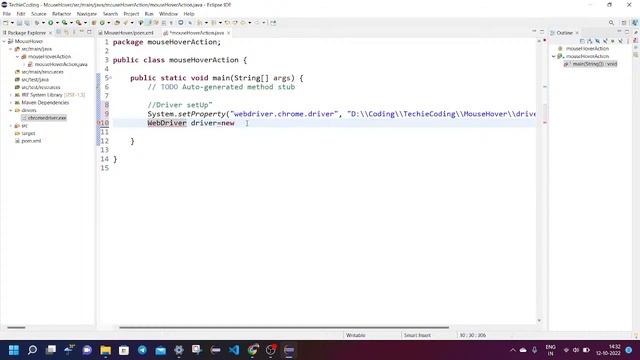Close the mouseHoverAction.java editor tab
640x360 pixels.
[229, 33]
